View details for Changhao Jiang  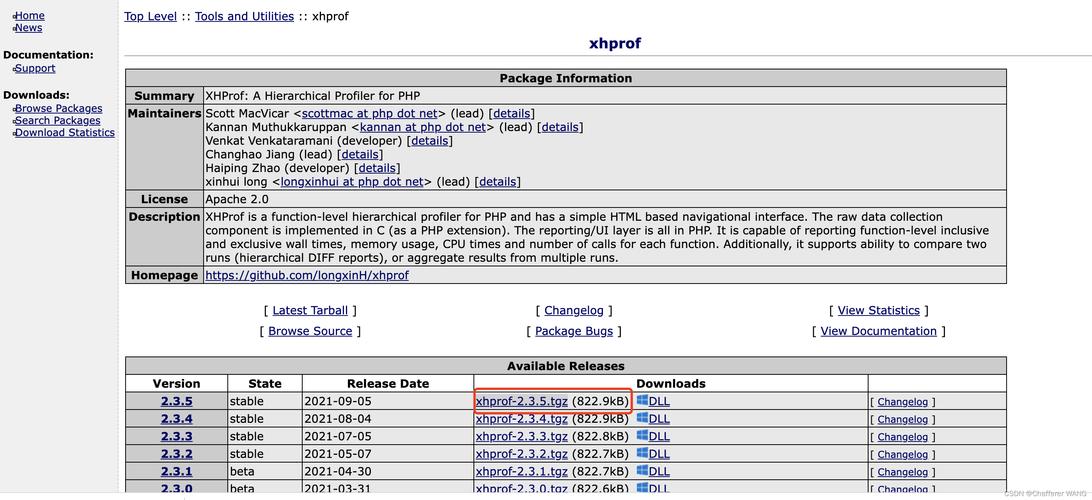(360, 155)
